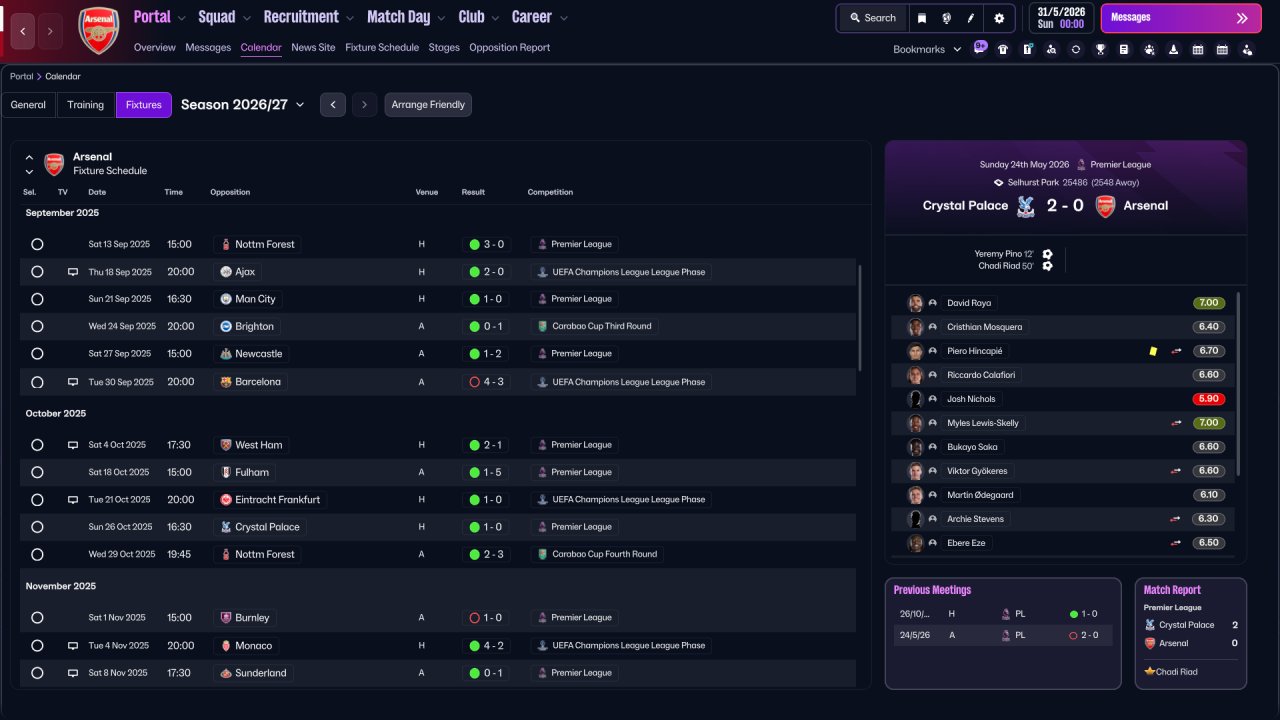
Task: Expand the Match Day menu chevron
Action: tap(441, 18)
